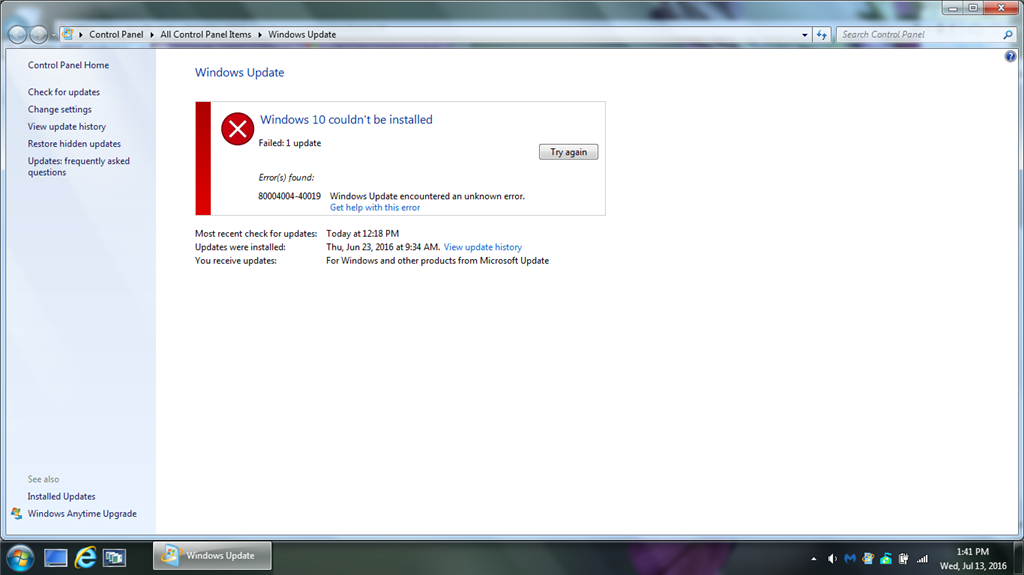Open the Malwarebytes tray icon
The image size is (1024, 575).
pos(850,559)
